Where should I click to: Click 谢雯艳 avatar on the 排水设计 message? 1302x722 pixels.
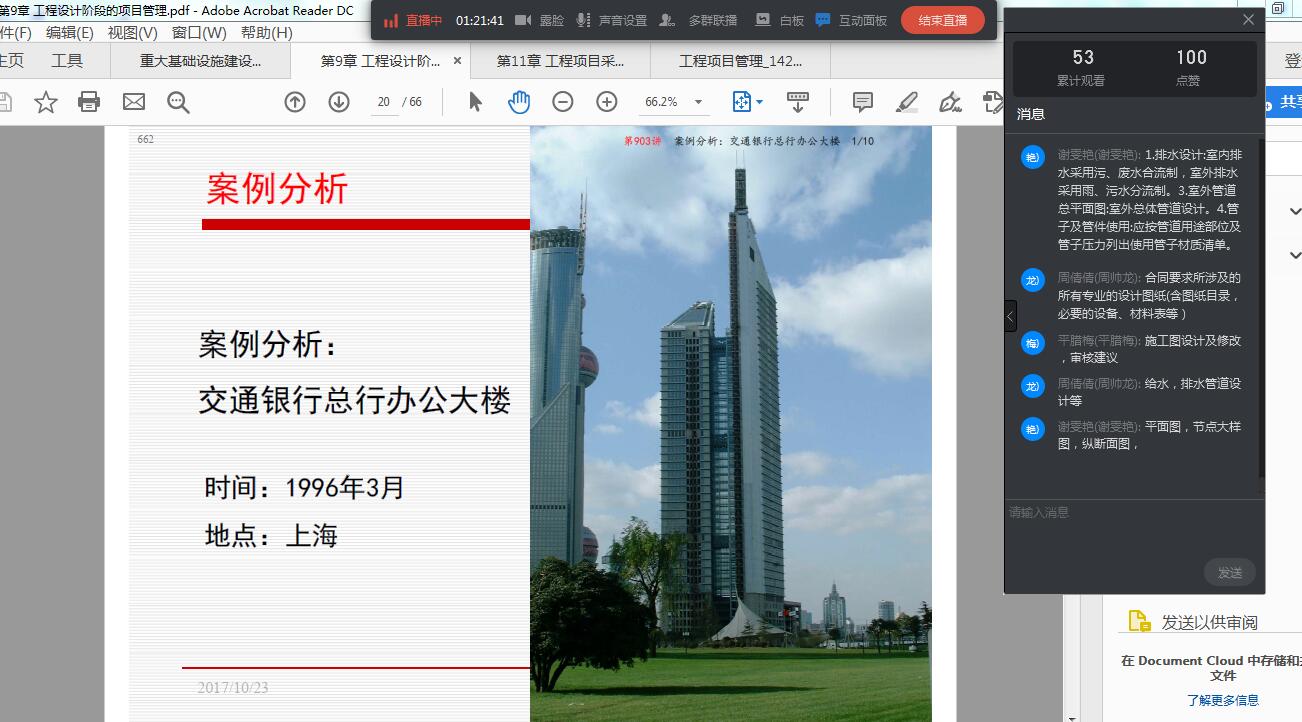point(1032,157)
